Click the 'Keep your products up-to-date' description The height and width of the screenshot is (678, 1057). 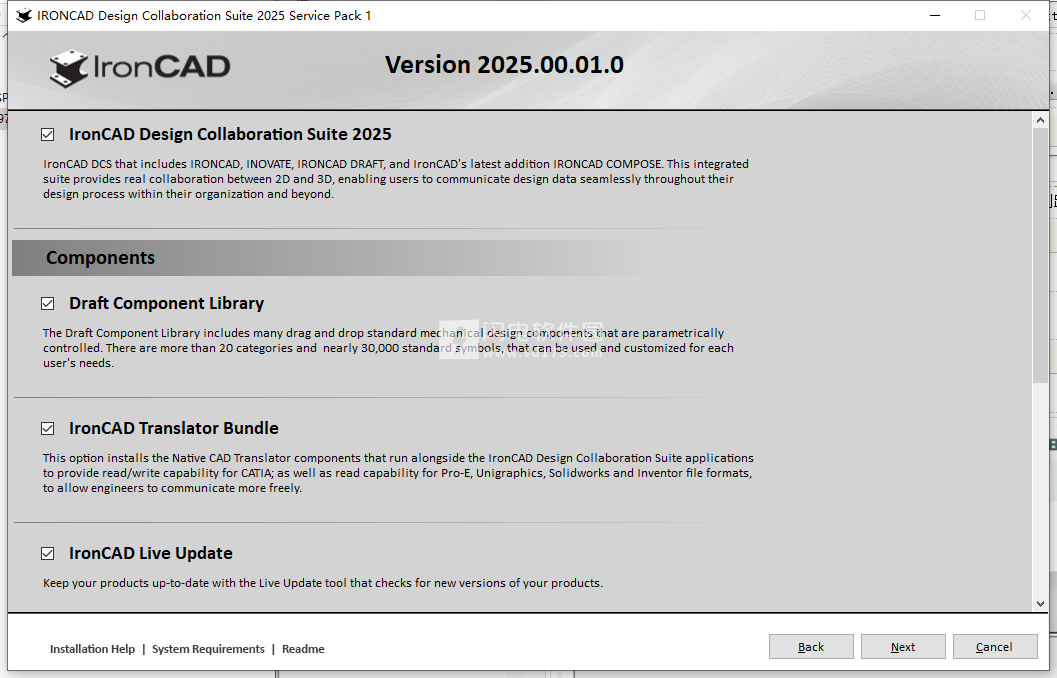[323, 583]
